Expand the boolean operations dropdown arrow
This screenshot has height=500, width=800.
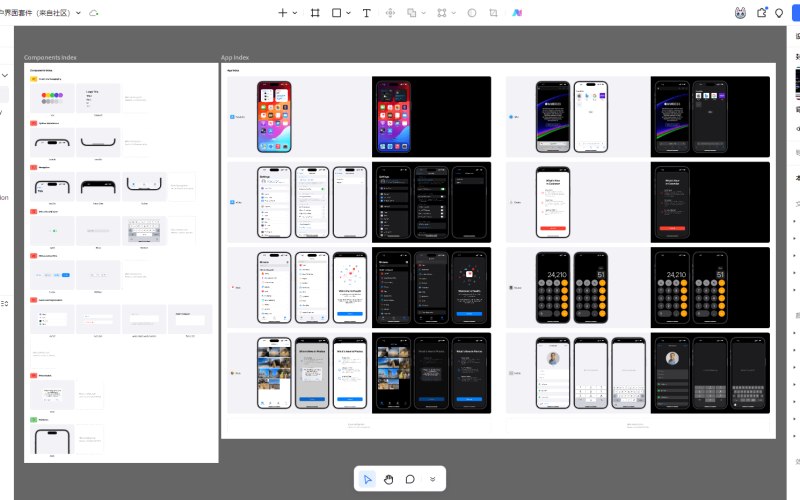coord(423,13)
